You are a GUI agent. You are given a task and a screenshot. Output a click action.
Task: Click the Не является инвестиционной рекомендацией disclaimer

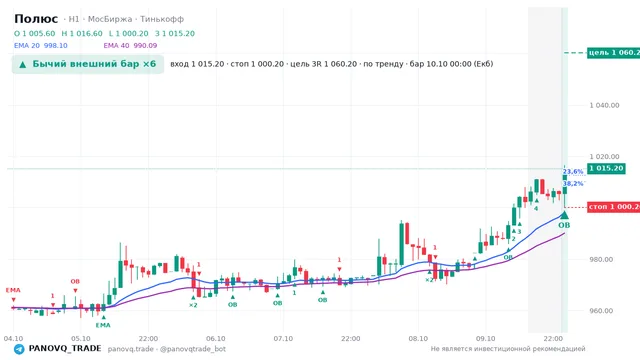click(508, 349)
